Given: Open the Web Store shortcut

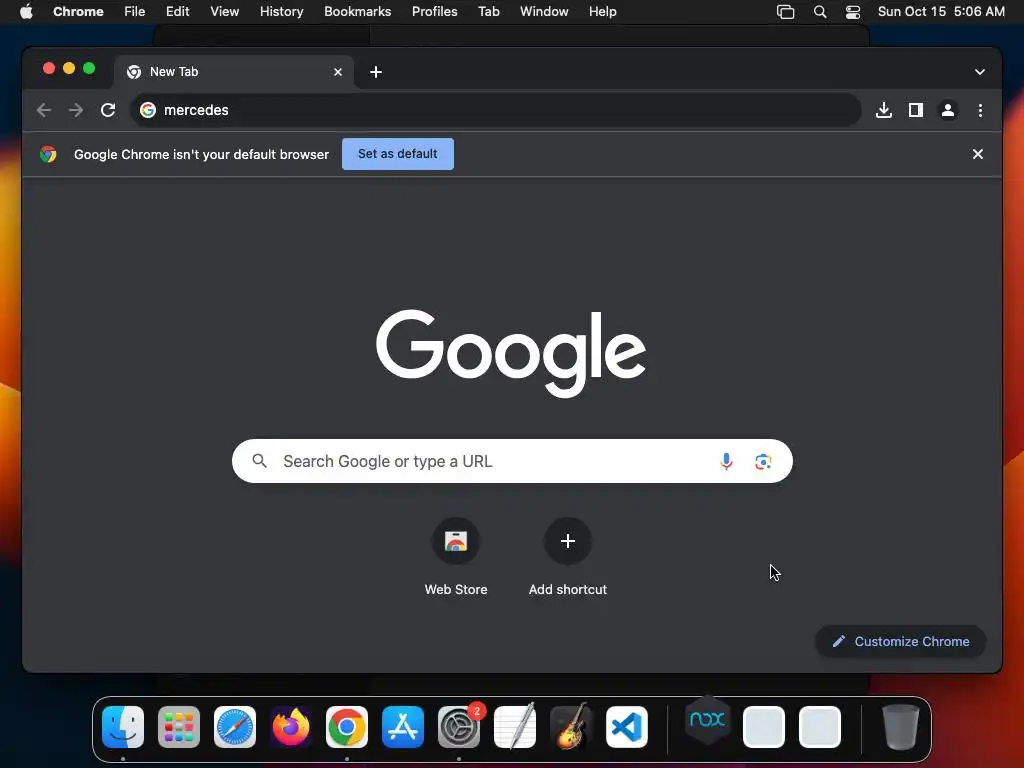Looking at the screenshot, I should point(456,541).
